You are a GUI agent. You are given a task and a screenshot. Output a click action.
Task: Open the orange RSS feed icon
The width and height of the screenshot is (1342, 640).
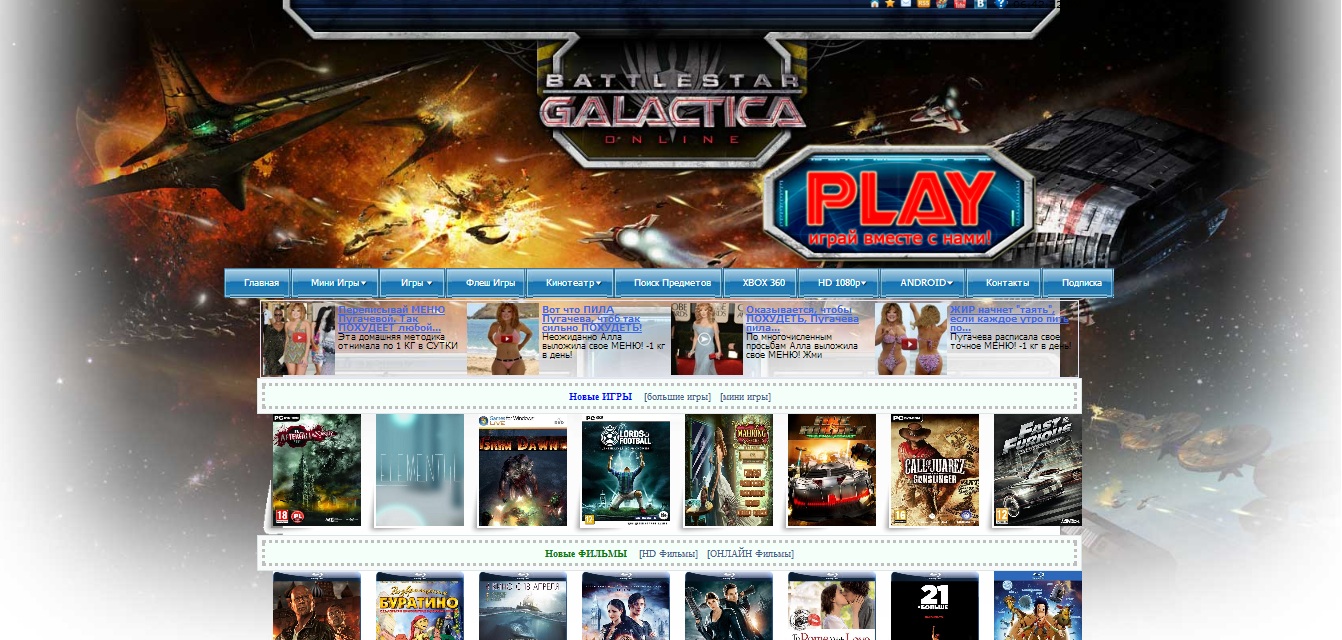tap(924, 4)
